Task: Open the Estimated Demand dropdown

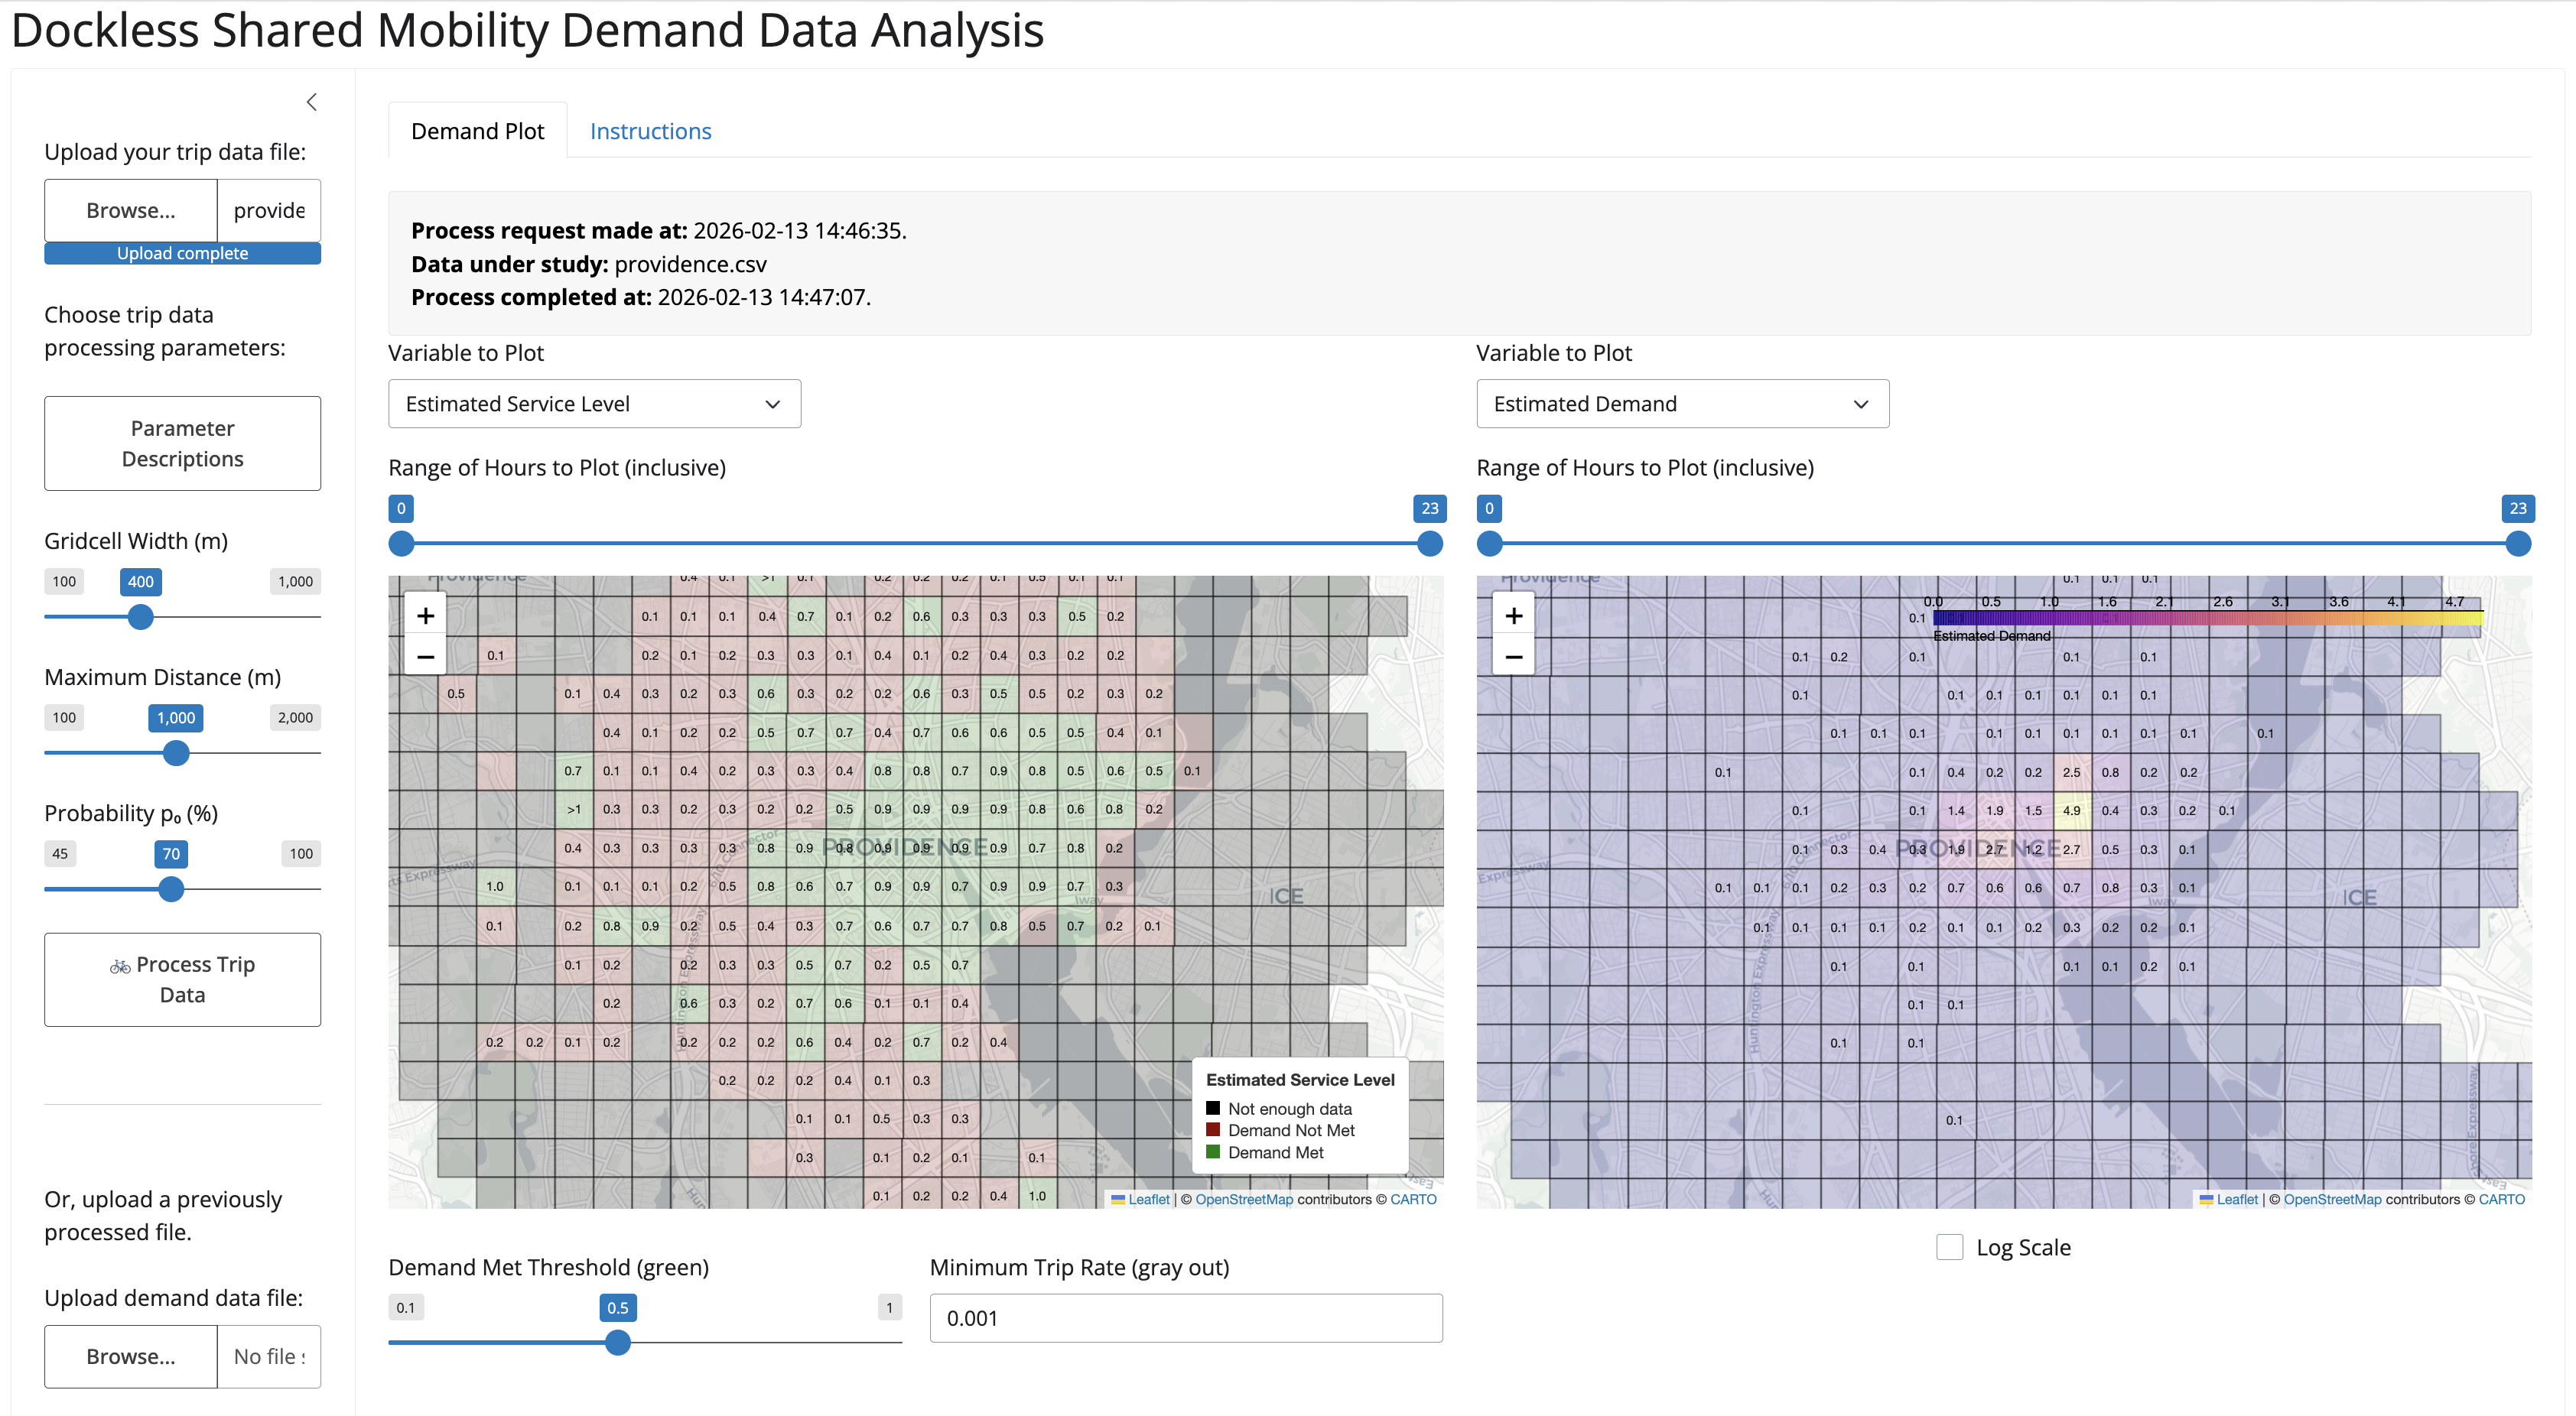Action: tap(1682, 404)
